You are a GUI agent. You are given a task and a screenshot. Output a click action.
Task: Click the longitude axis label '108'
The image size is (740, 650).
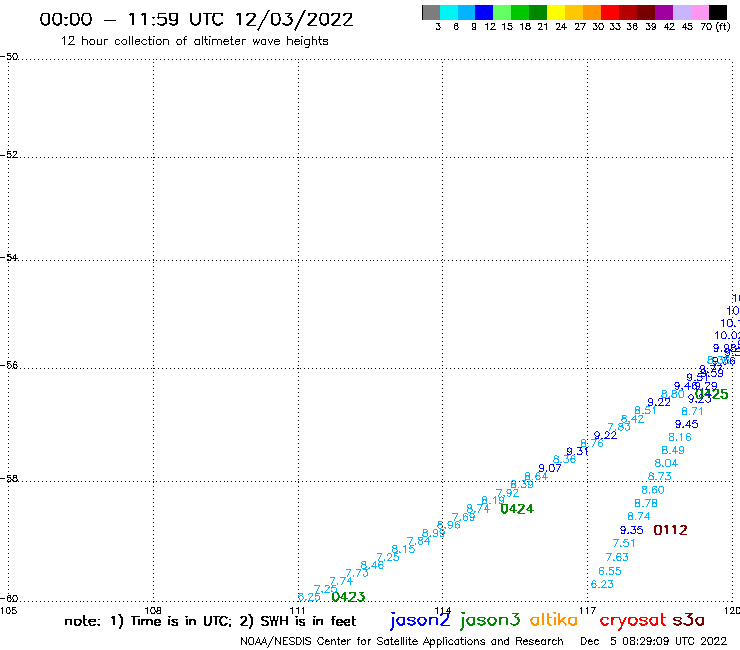(153, 610)
